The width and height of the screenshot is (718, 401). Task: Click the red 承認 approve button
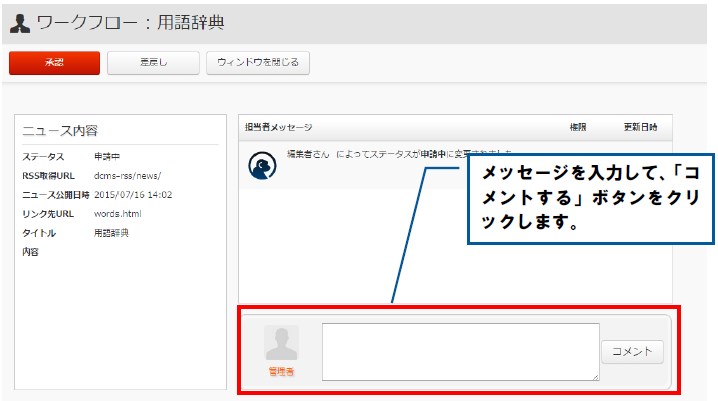coord(54,63)
